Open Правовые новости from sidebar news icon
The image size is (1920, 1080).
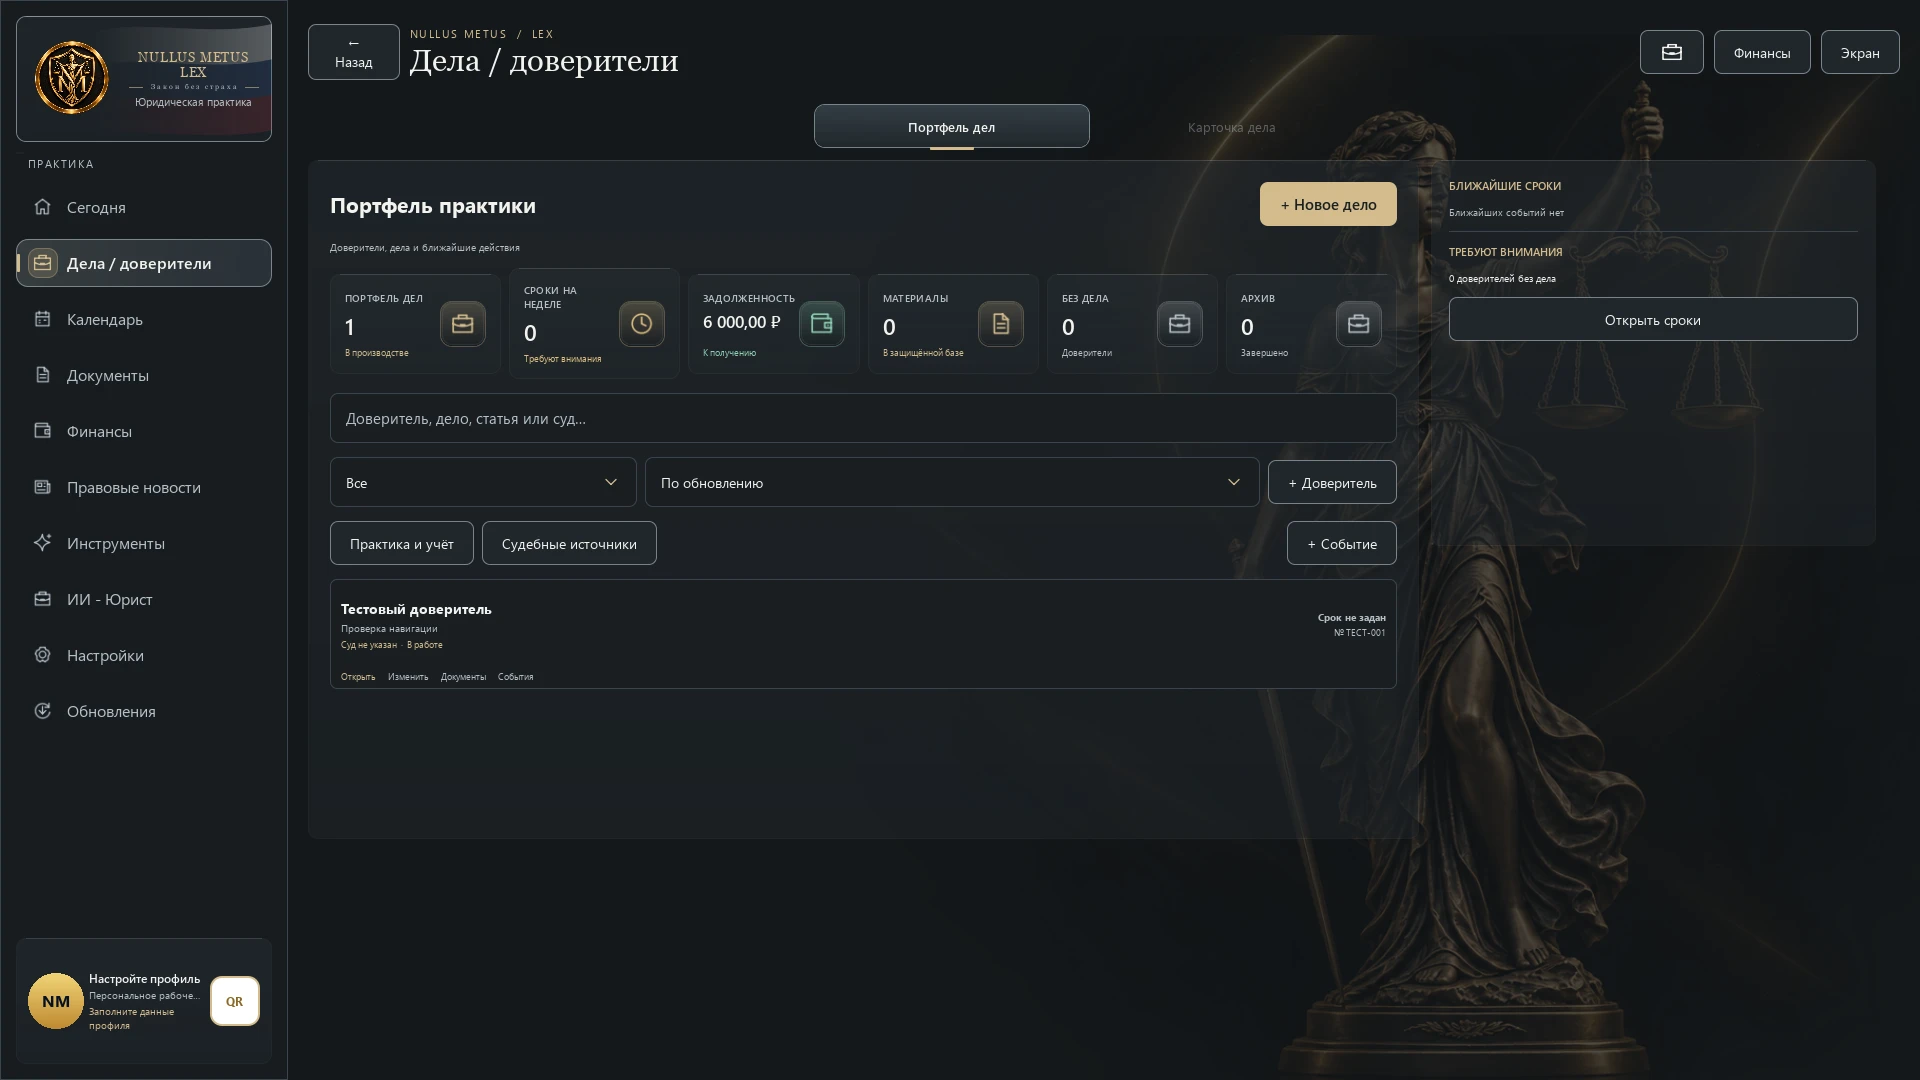[42, 487]
